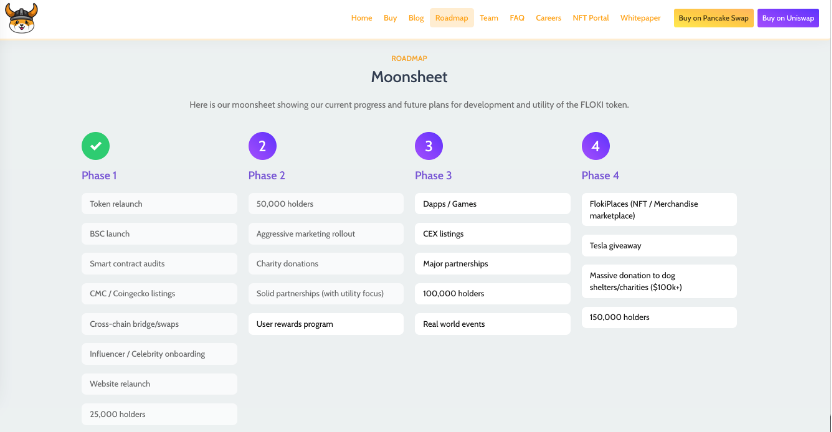Click the small ROADMAP section label
This screenshot has height=432, width=832.
coord(409,58)
